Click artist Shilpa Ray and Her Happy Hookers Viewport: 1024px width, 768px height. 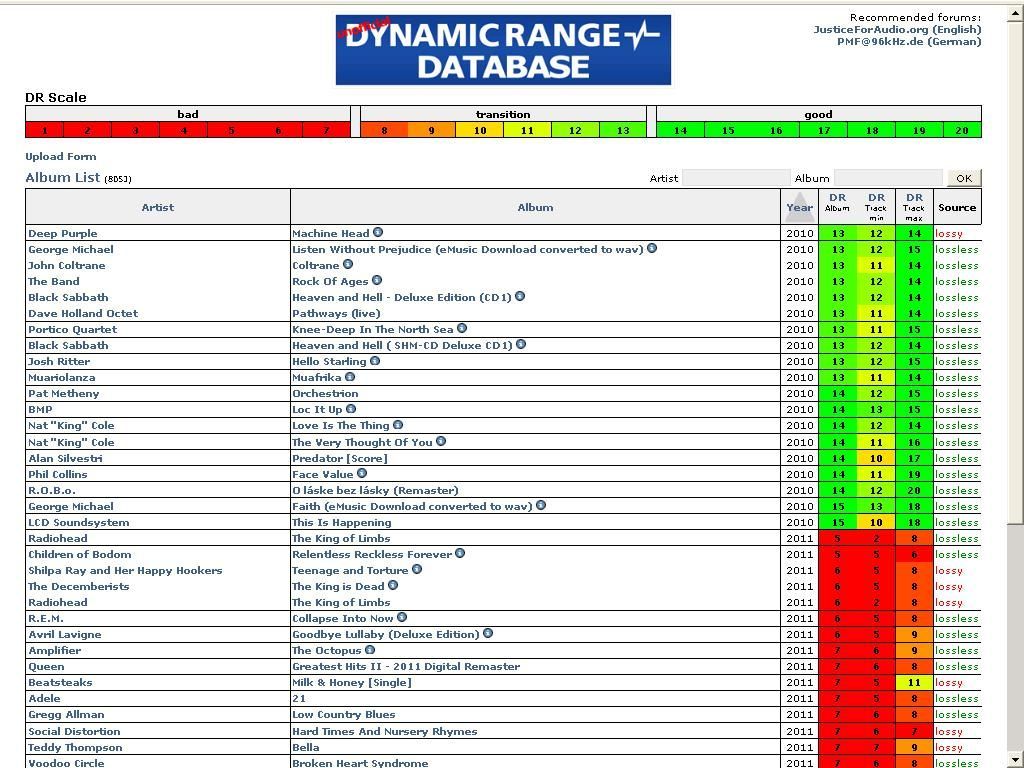point(125,570)
